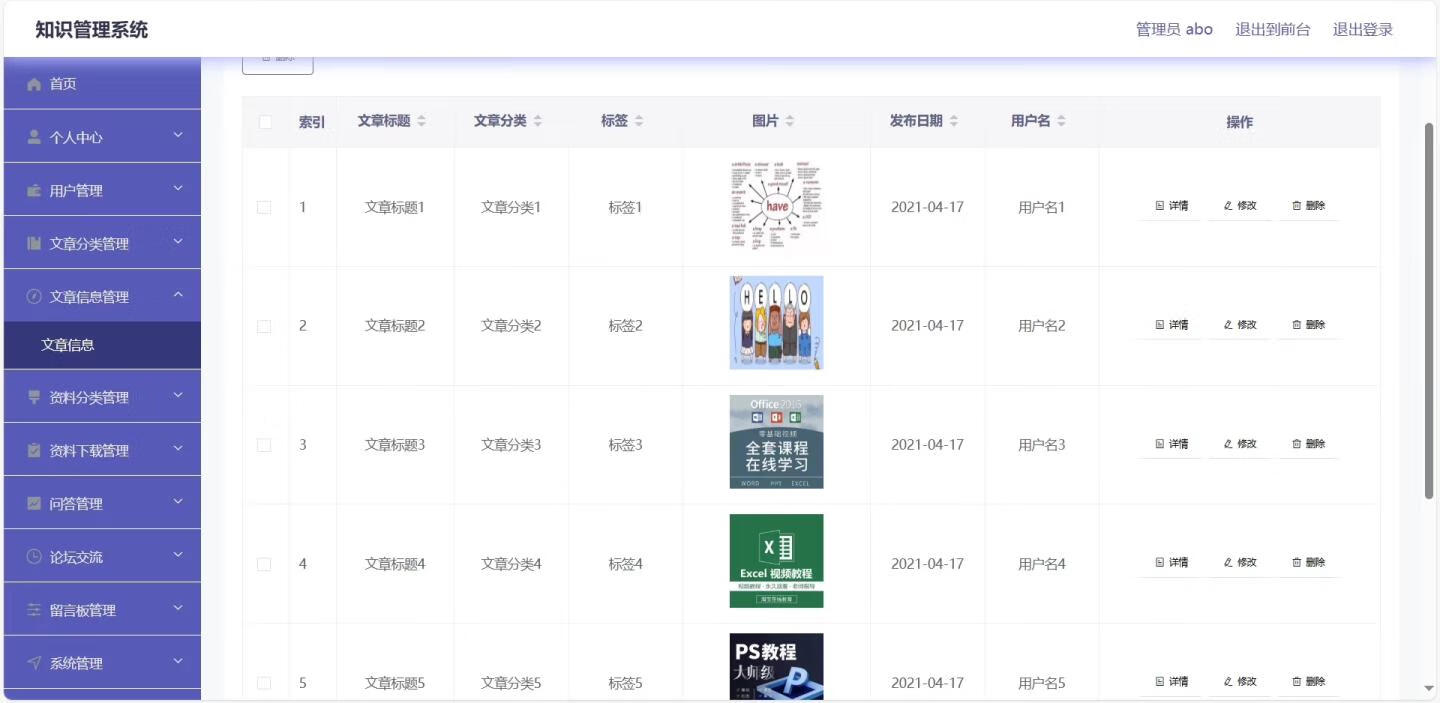Open the 留言板管理 menu item
The image size is (1440, 703).
coord(83,610)
